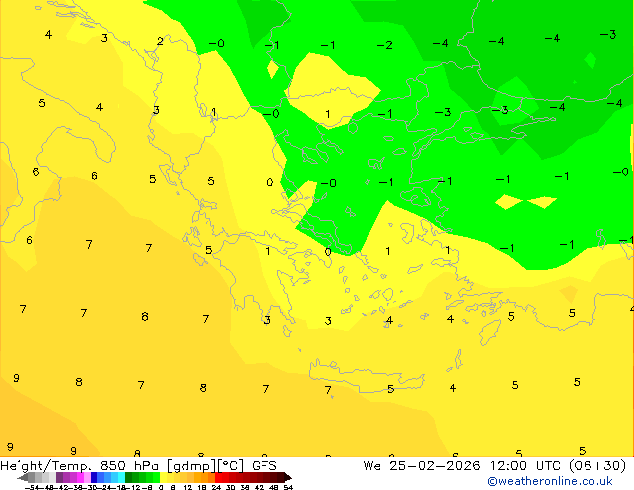Click the "12:00 UTC" time text

tap(525, 466)
